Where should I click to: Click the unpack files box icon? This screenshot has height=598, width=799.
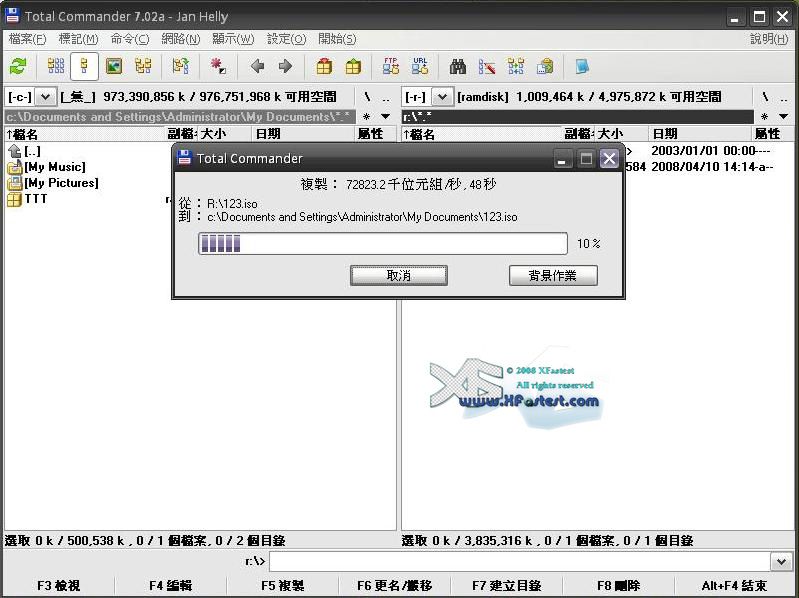tap(353, 66)
